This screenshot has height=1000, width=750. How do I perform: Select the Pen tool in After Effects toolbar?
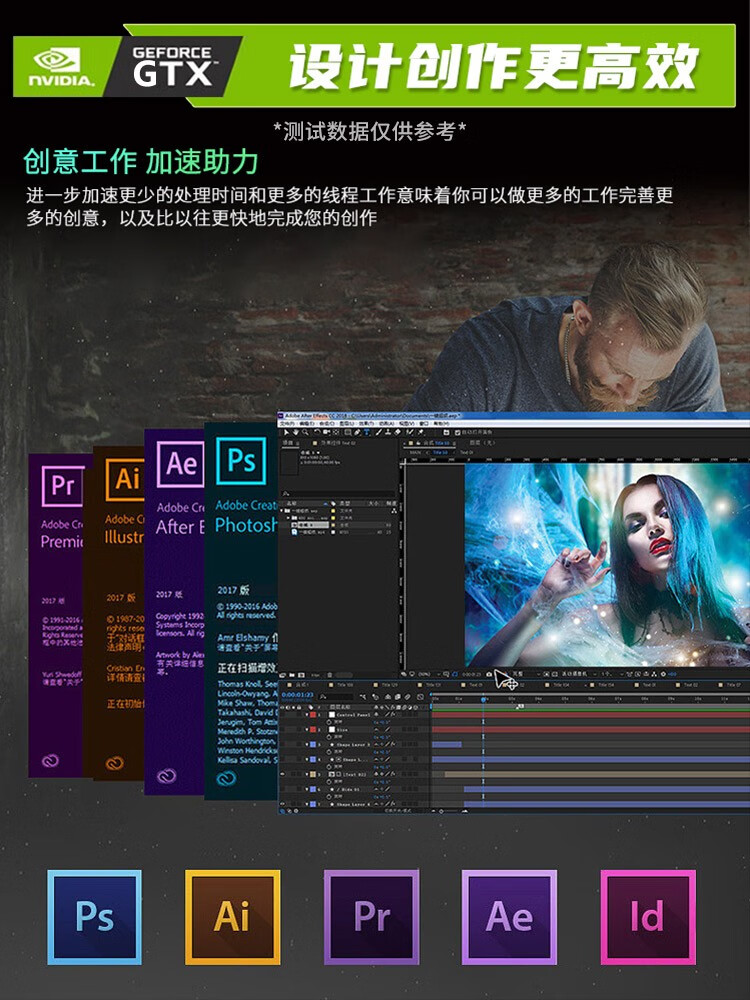tap(357, 432)
